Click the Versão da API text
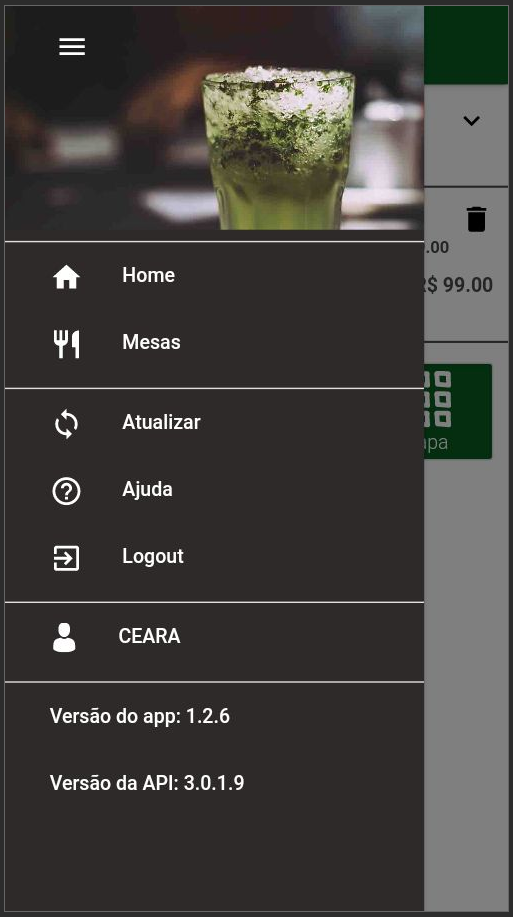Viewport: 513px width, 917px height. coord(147,783)
